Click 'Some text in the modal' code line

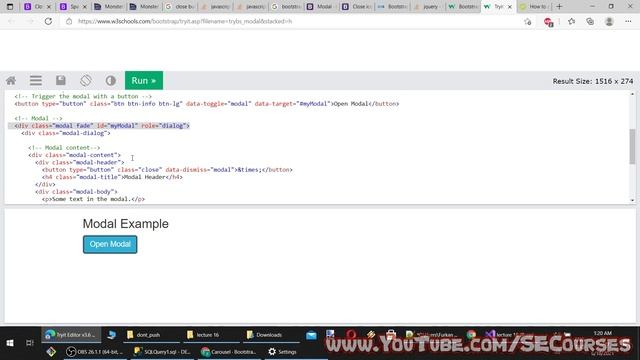[x=93, y=199]
